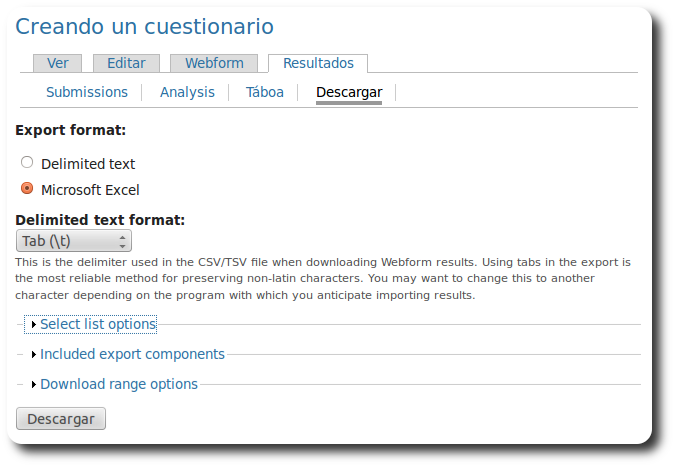The width and height of the screenshot is (675, 467).
Task: Click the Descargar sub-tab link
Action: [349, 93]
